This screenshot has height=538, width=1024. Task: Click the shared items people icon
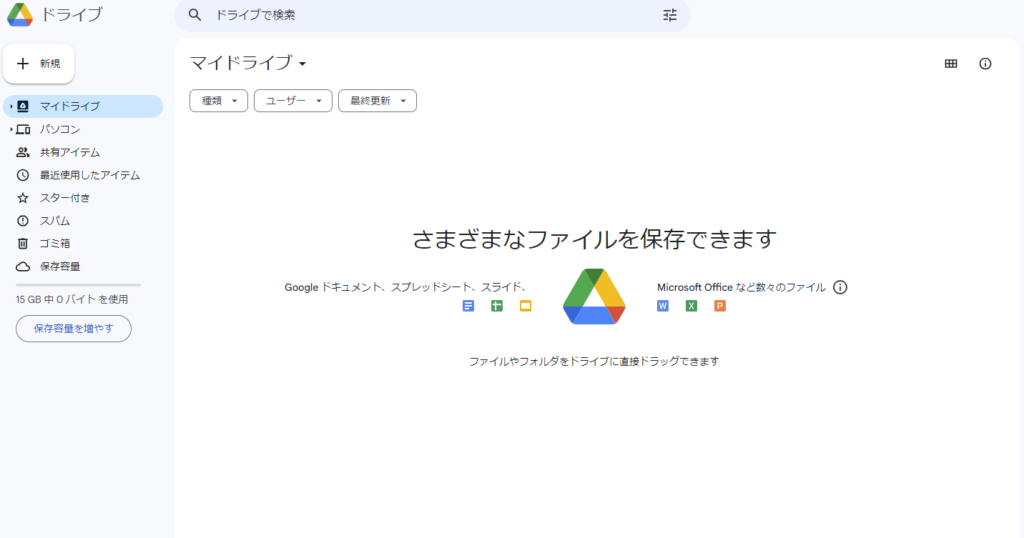pos(23,152)
